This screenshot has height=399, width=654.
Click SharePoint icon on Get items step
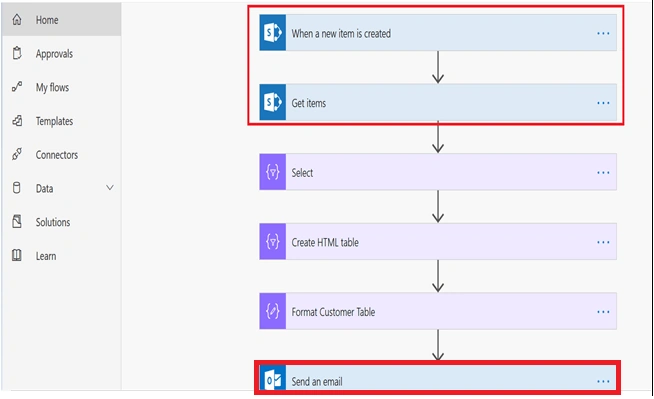point(273,102)
